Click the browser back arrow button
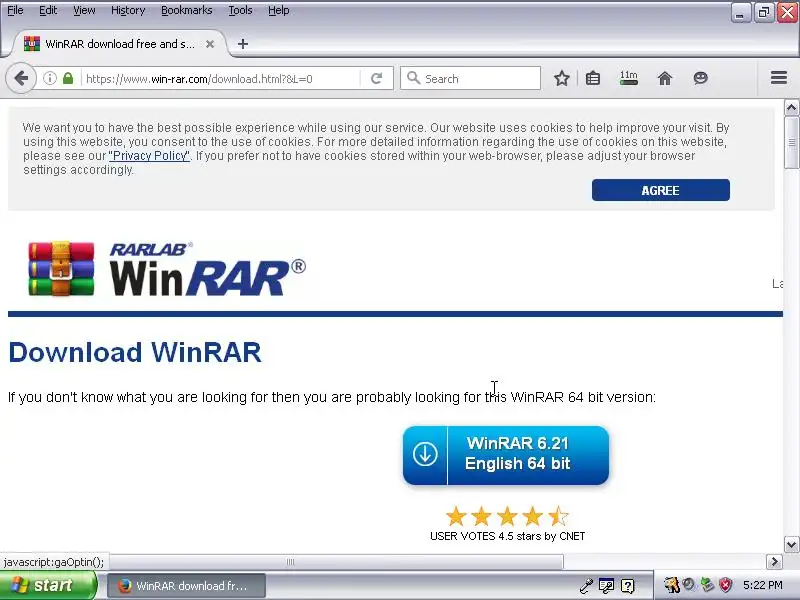 click(x=21, y=79)
